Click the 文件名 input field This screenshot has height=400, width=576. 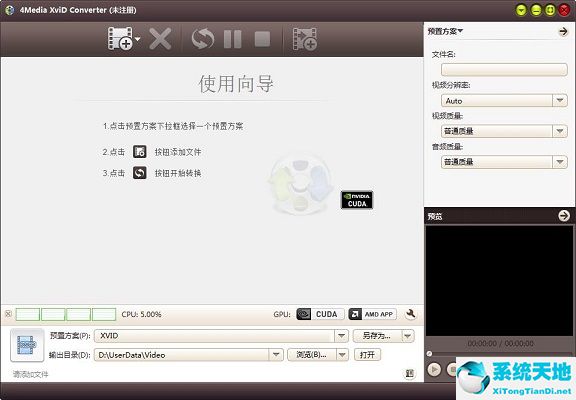pos(504,69)
